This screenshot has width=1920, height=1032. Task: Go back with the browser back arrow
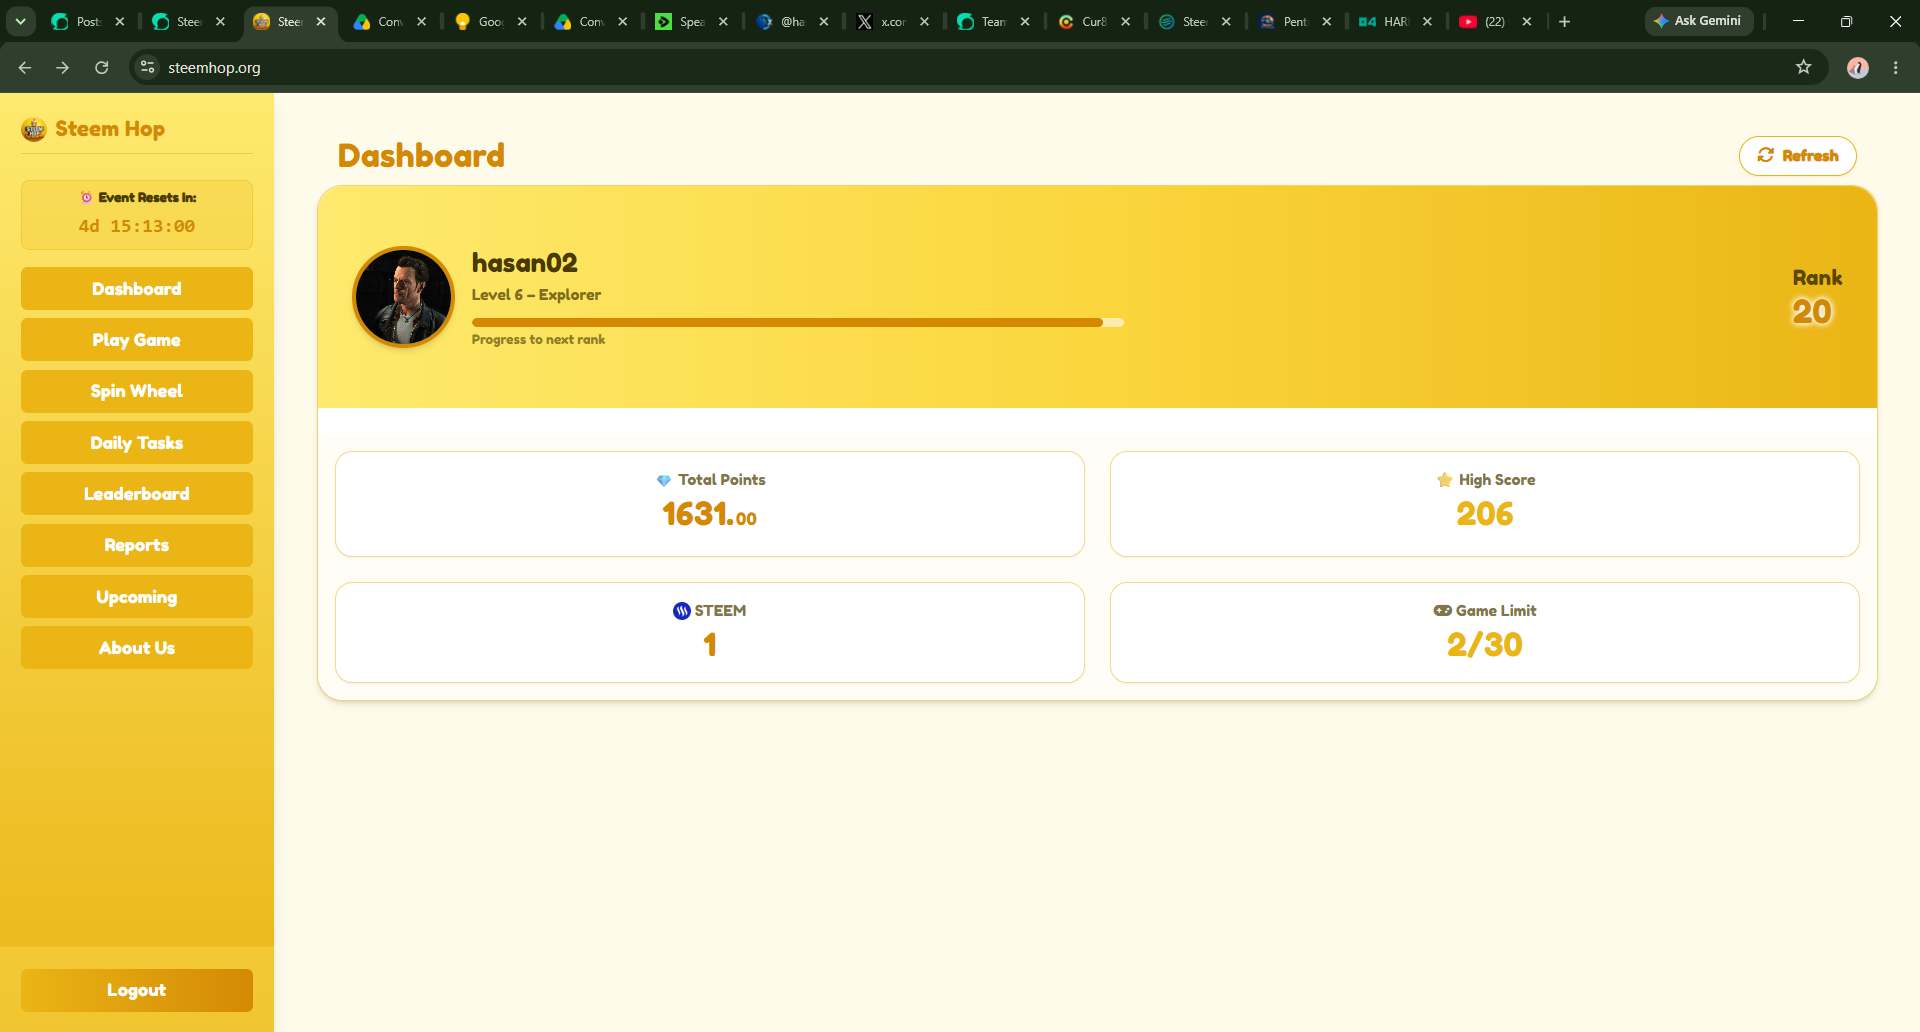coord(25,67)
